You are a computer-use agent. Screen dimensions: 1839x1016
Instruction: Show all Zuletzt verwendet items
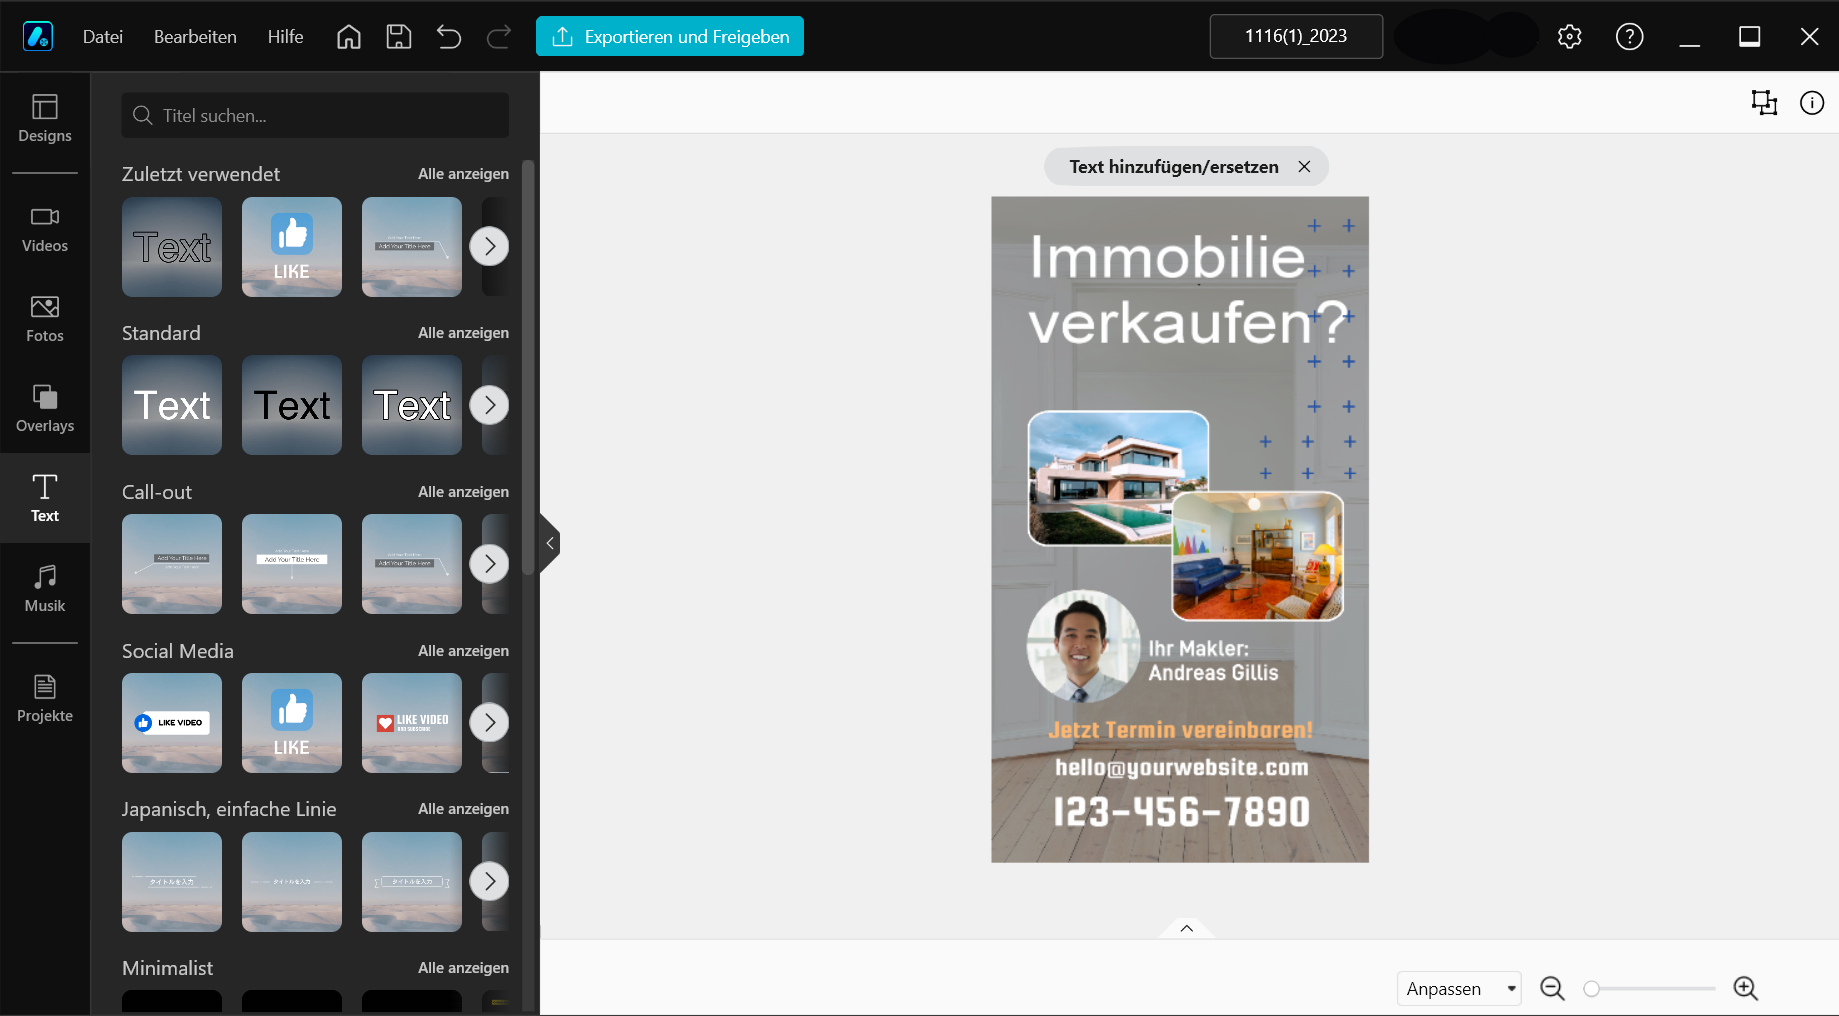[463, 174]
